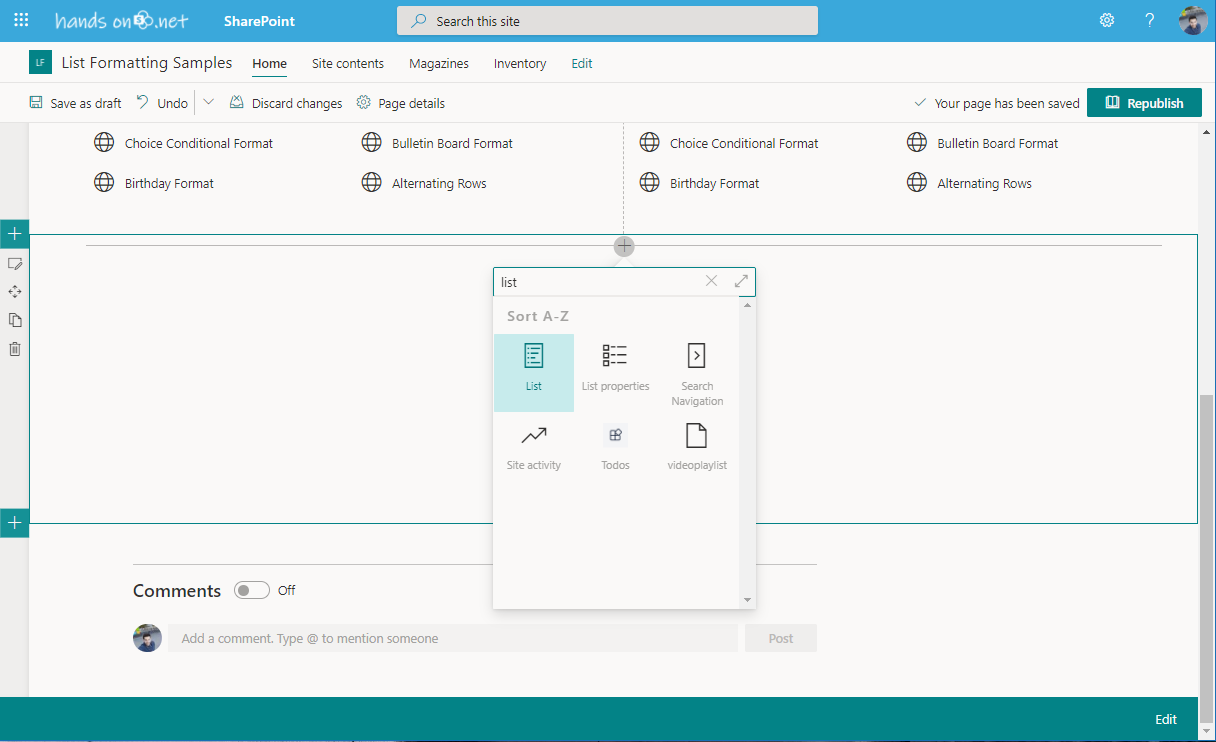This screenshot has width=1216, height=742.
Task: Delete the section using the trash icon
Action: click(x=15, y=348)
